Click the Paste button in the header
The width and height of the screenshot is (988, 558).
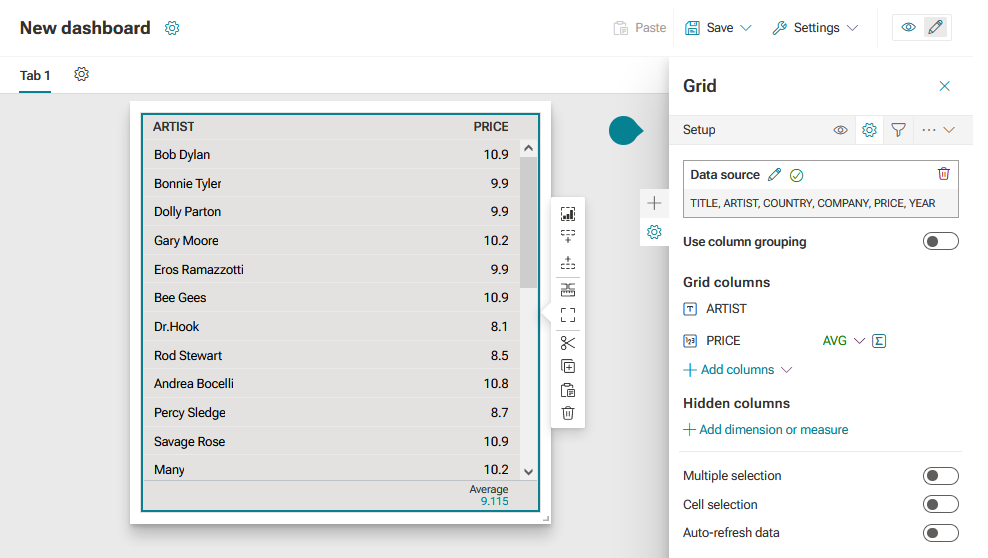(x=640, y=28)
